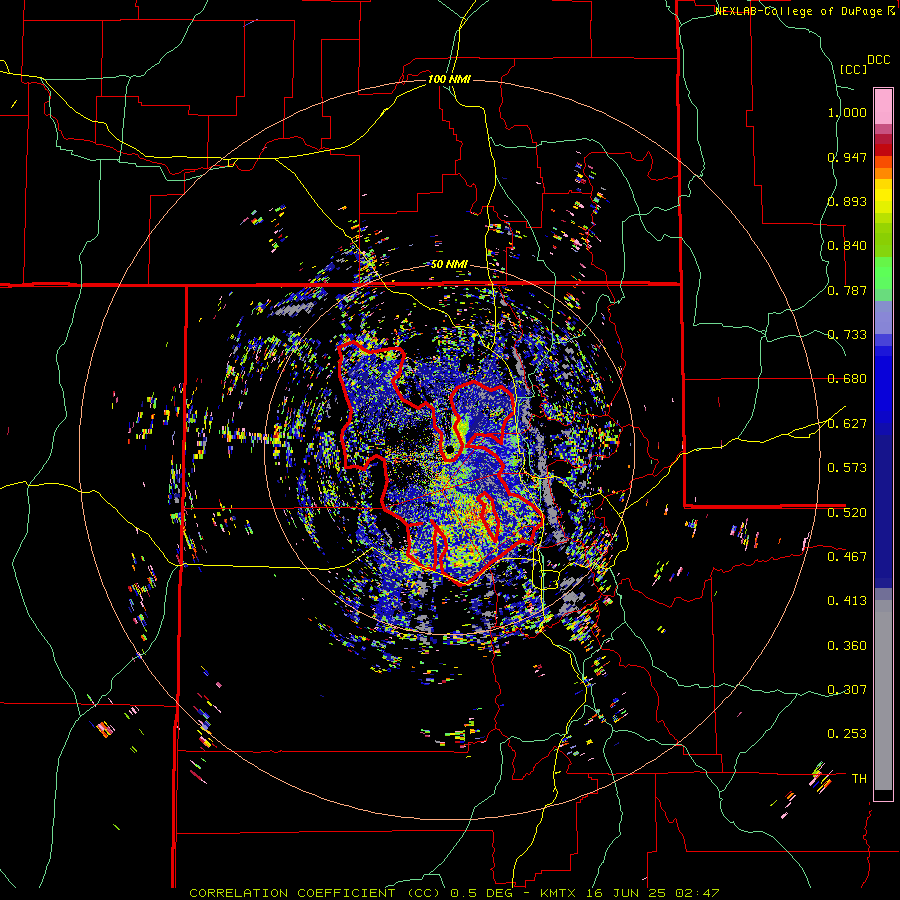Click the black radar site dot at map center

(x=452, y=449)
